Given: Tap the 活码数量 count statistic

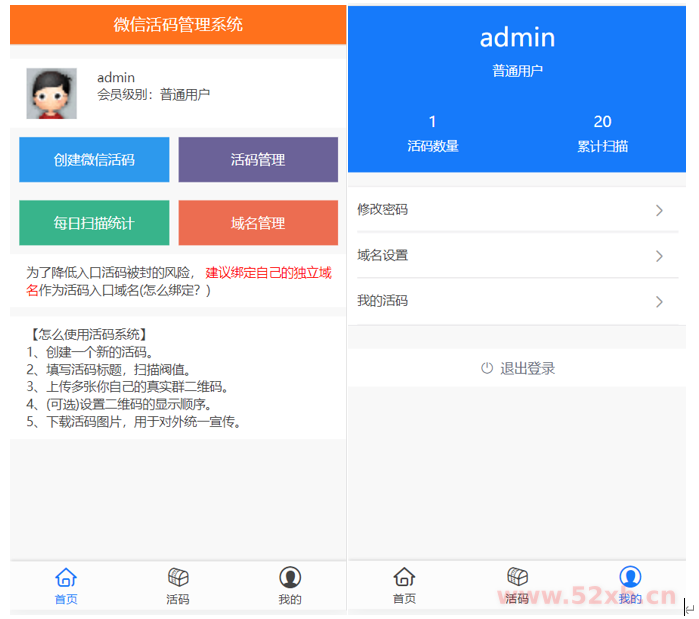Looking at the screenshot, I should [432, 134].
